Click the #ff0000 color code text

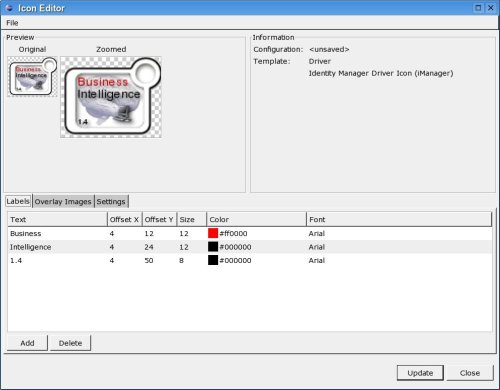233,234
